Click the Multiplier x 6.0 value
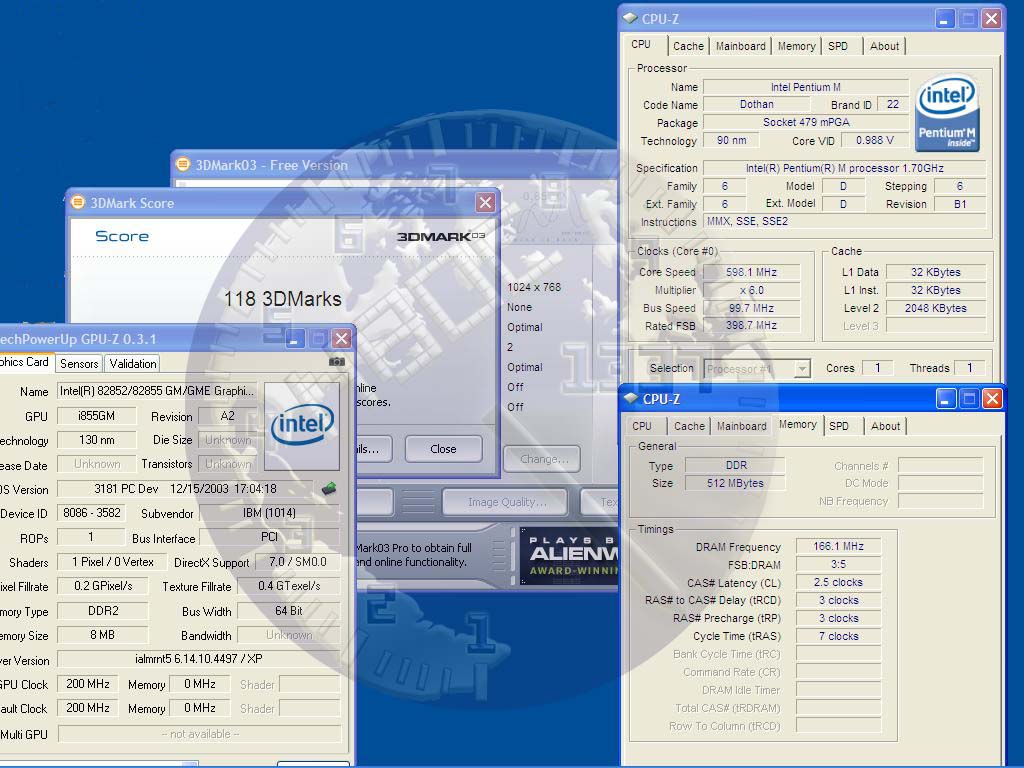The width and height of the screenshot is (1024, 768). (x=751, y=291)
